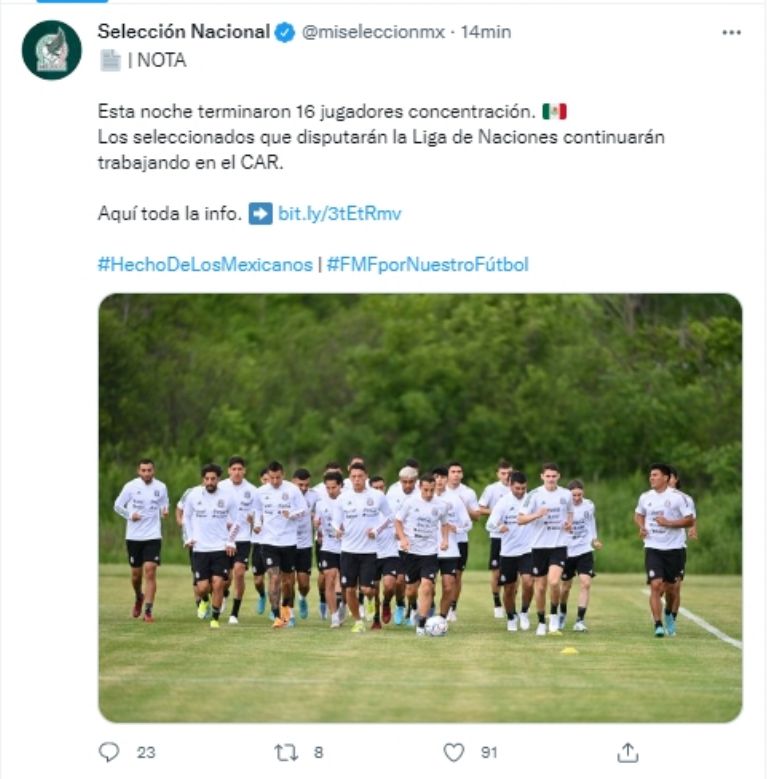Screen dimensions: 768x779
Task: Open the team training photo
Action: 420,508
